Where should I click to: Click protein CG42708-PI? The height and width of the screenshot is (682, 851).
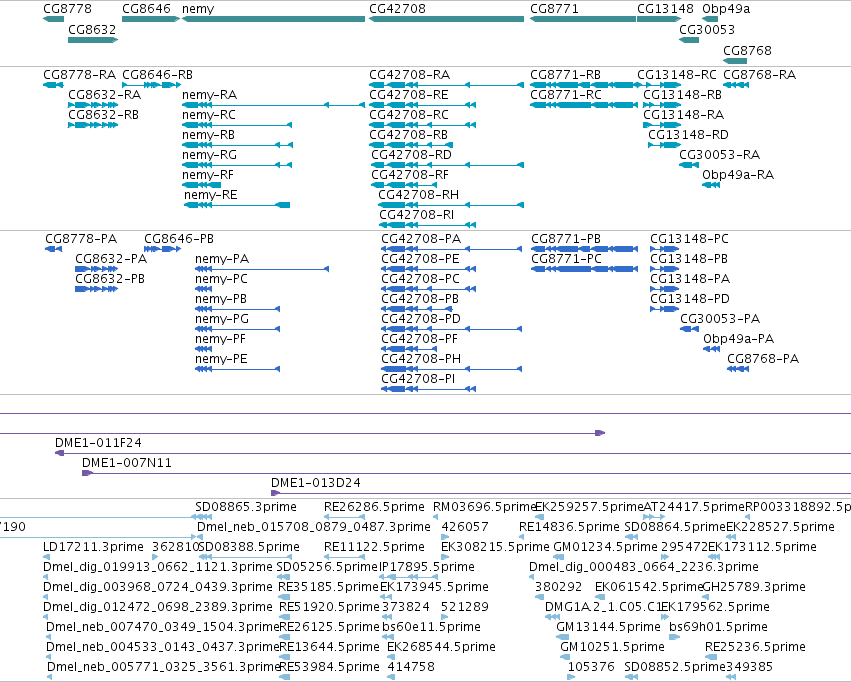[x=428, y=389]
